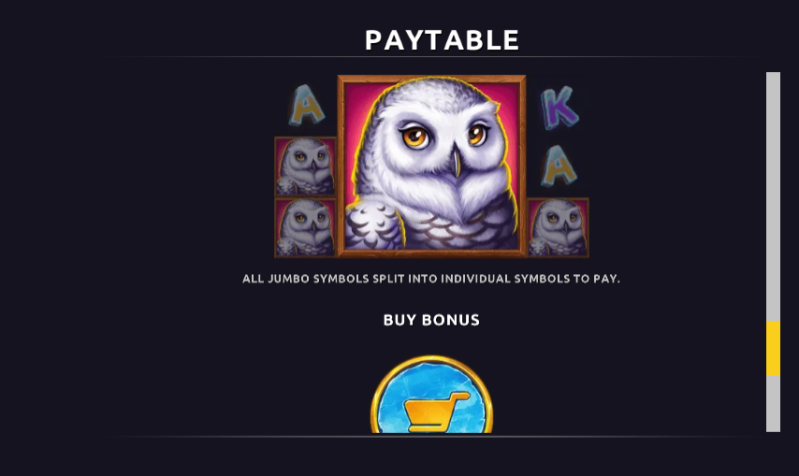
Task: Click the jumbo symbols split description text
Action: (x=431, y=279)
